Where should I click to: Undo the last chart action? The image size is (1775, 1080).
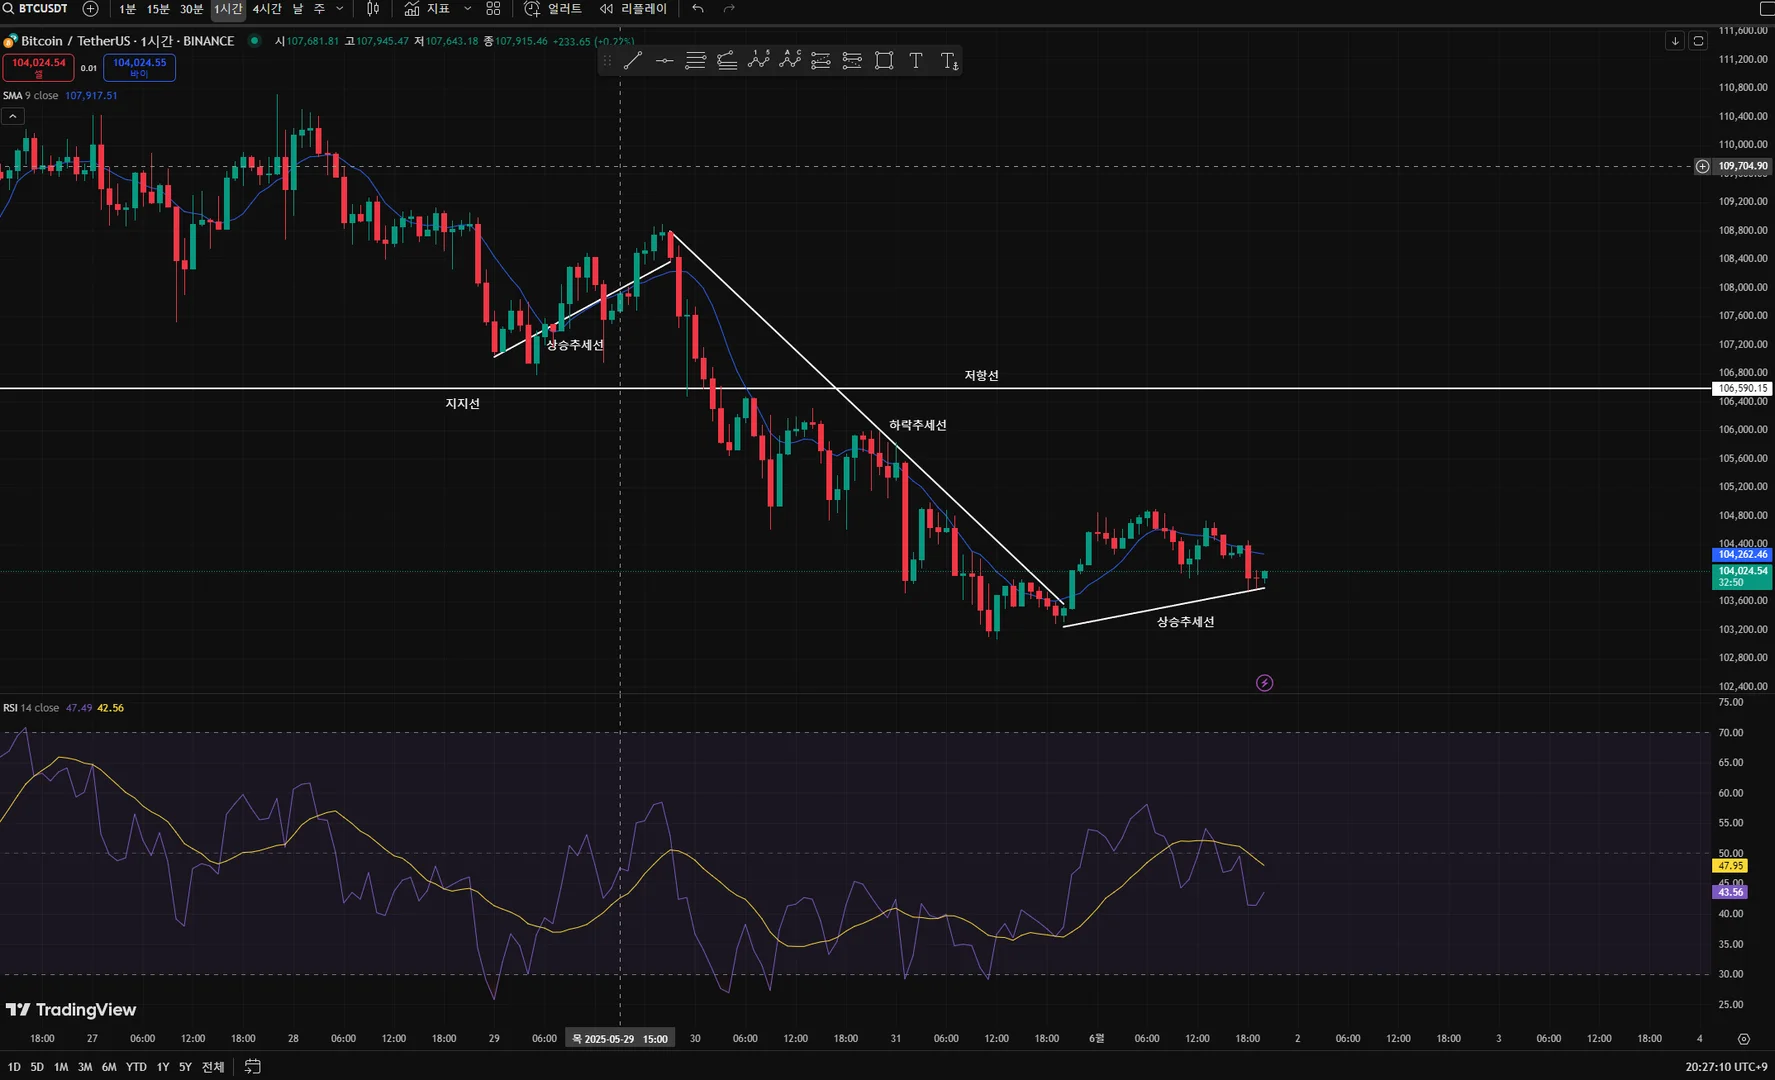pyautogui.click(x=698, y=9)
